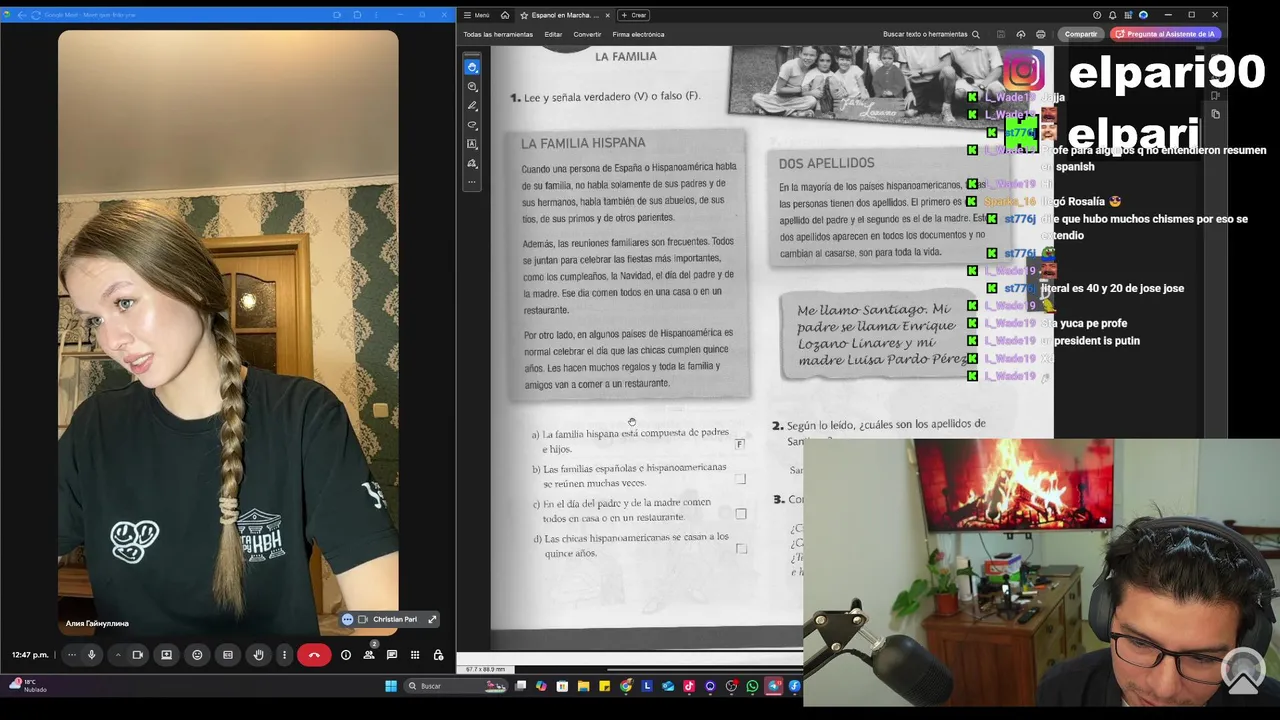Select the sign tool in the side toolbar

click(472, 163)
